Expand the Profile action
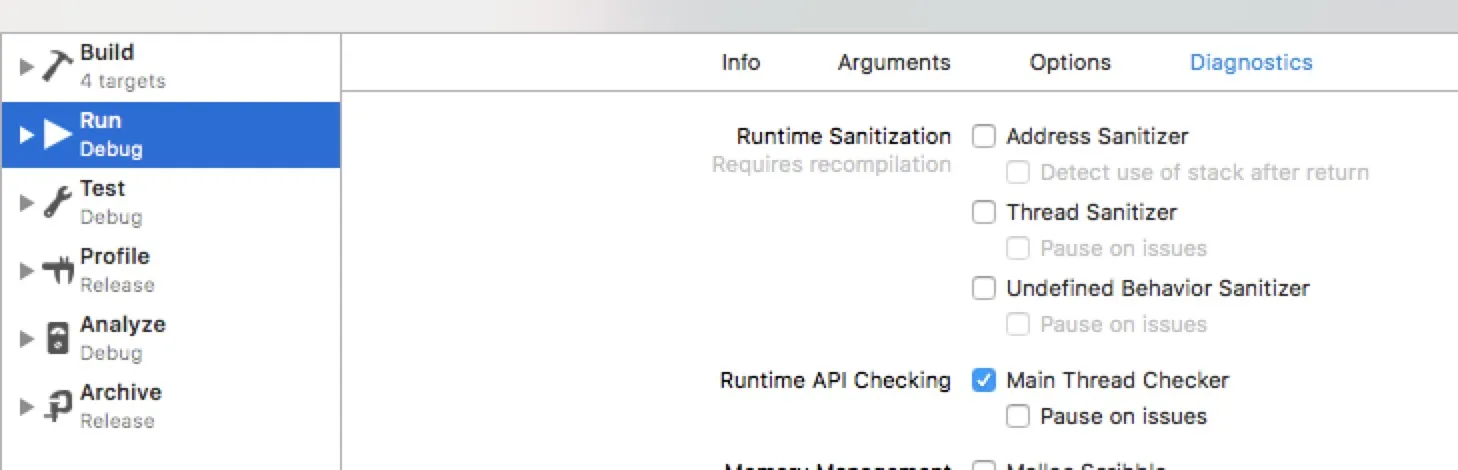 (x=27, y=270)
